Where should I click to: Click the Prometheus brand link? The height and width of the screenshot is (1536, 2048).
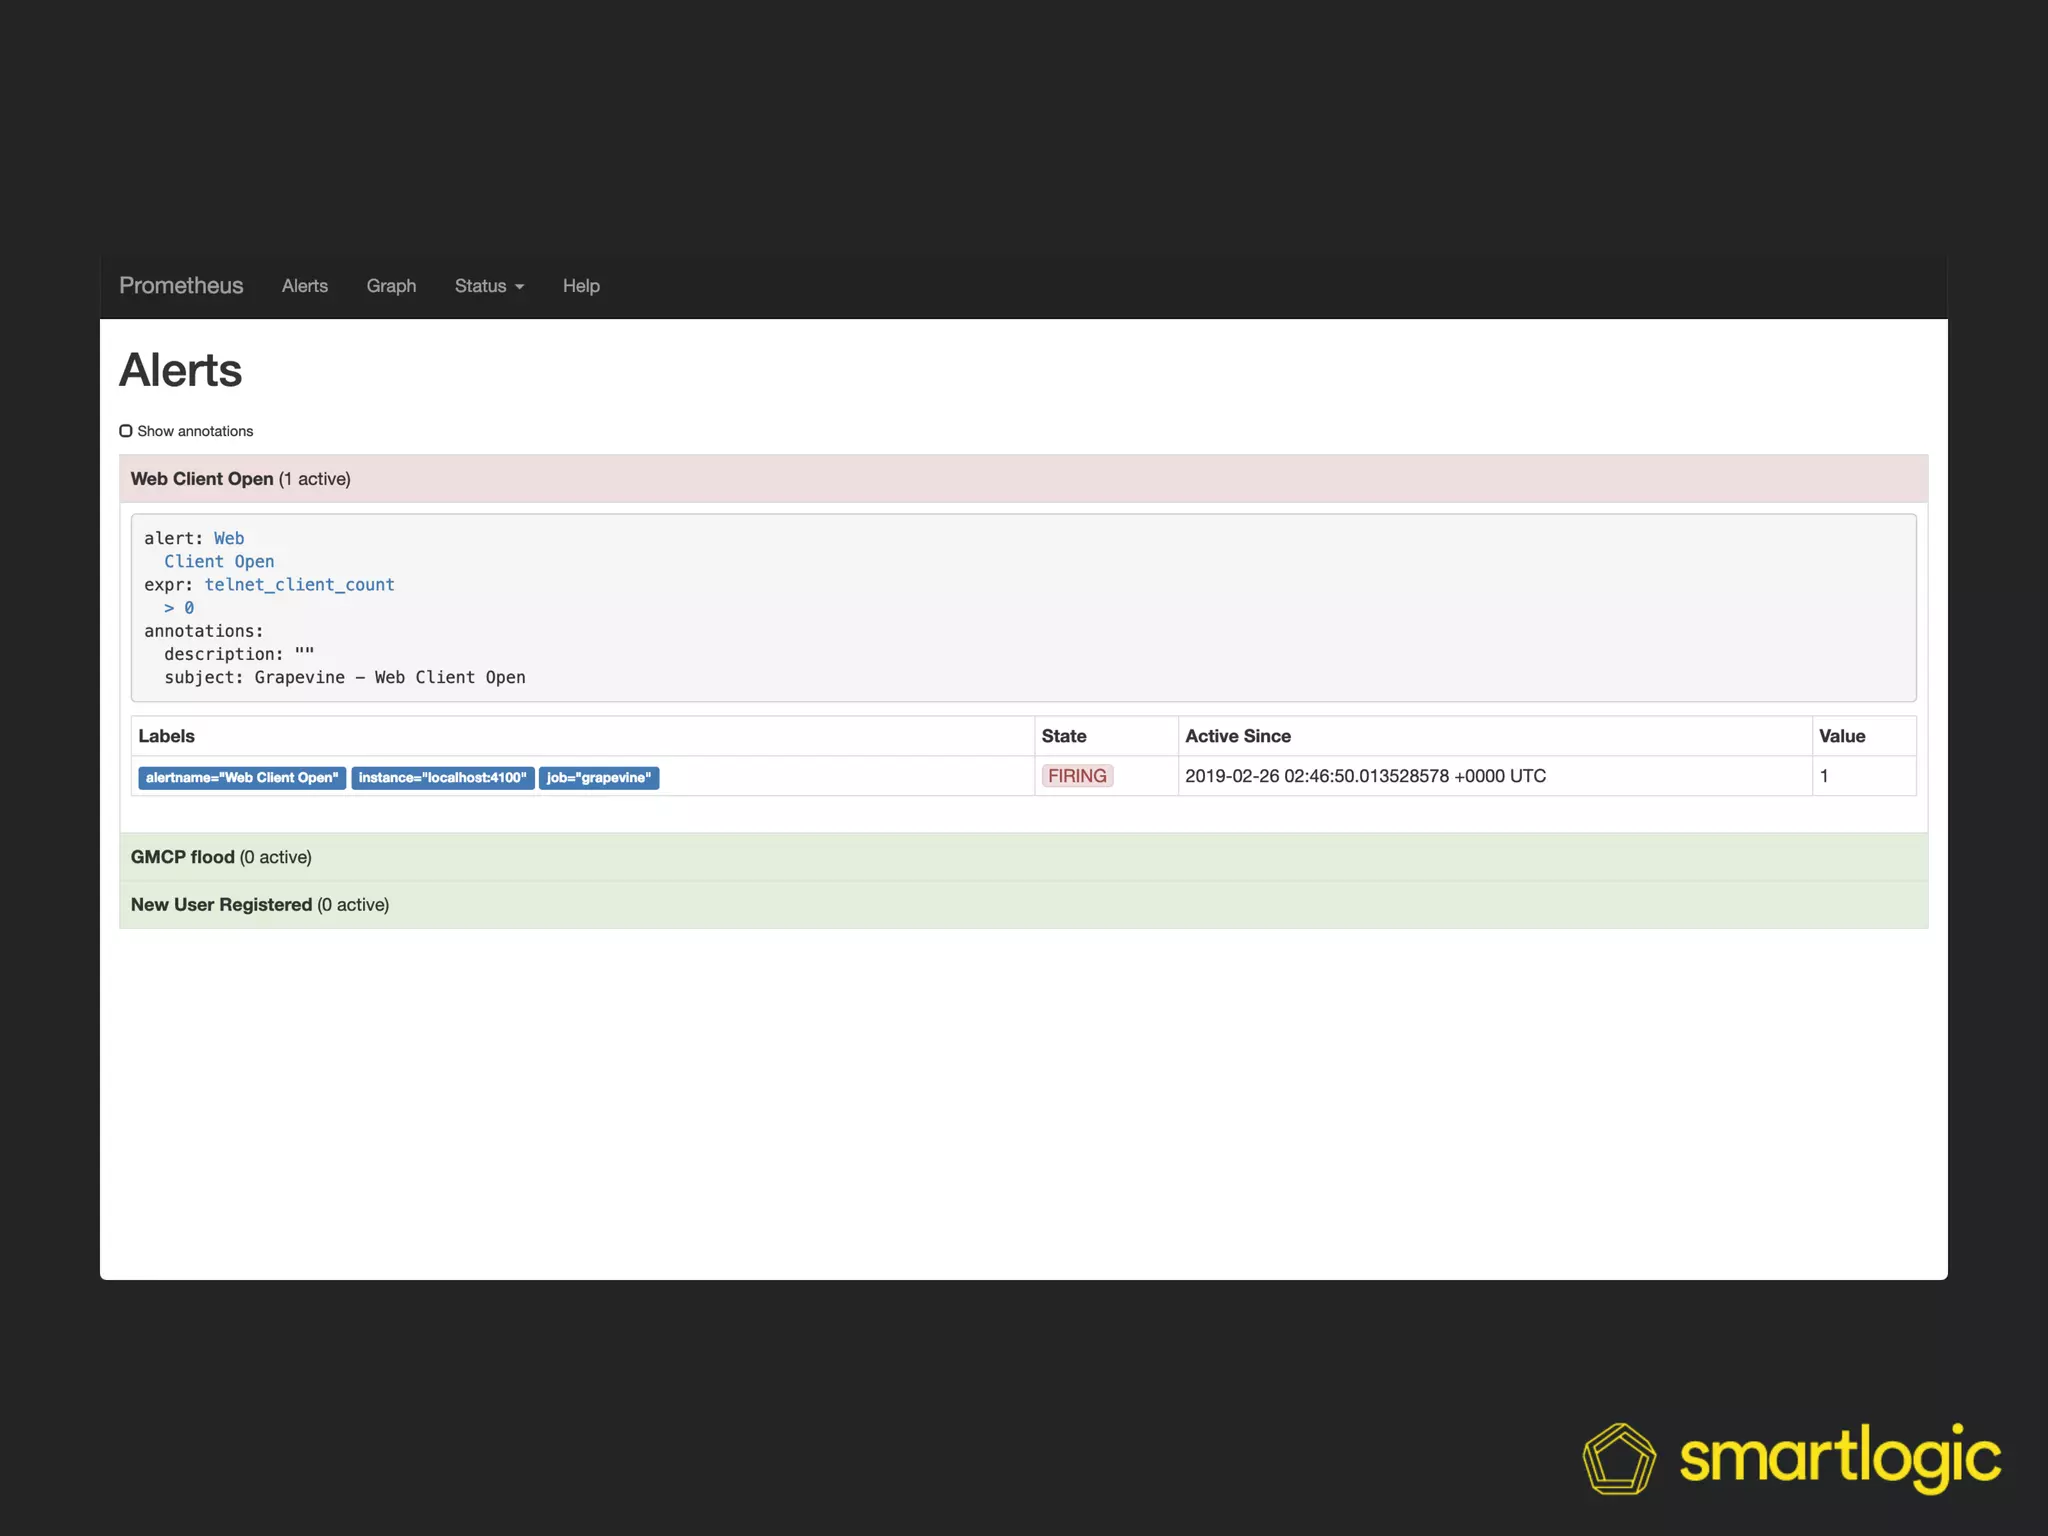[x=181, y=286]
